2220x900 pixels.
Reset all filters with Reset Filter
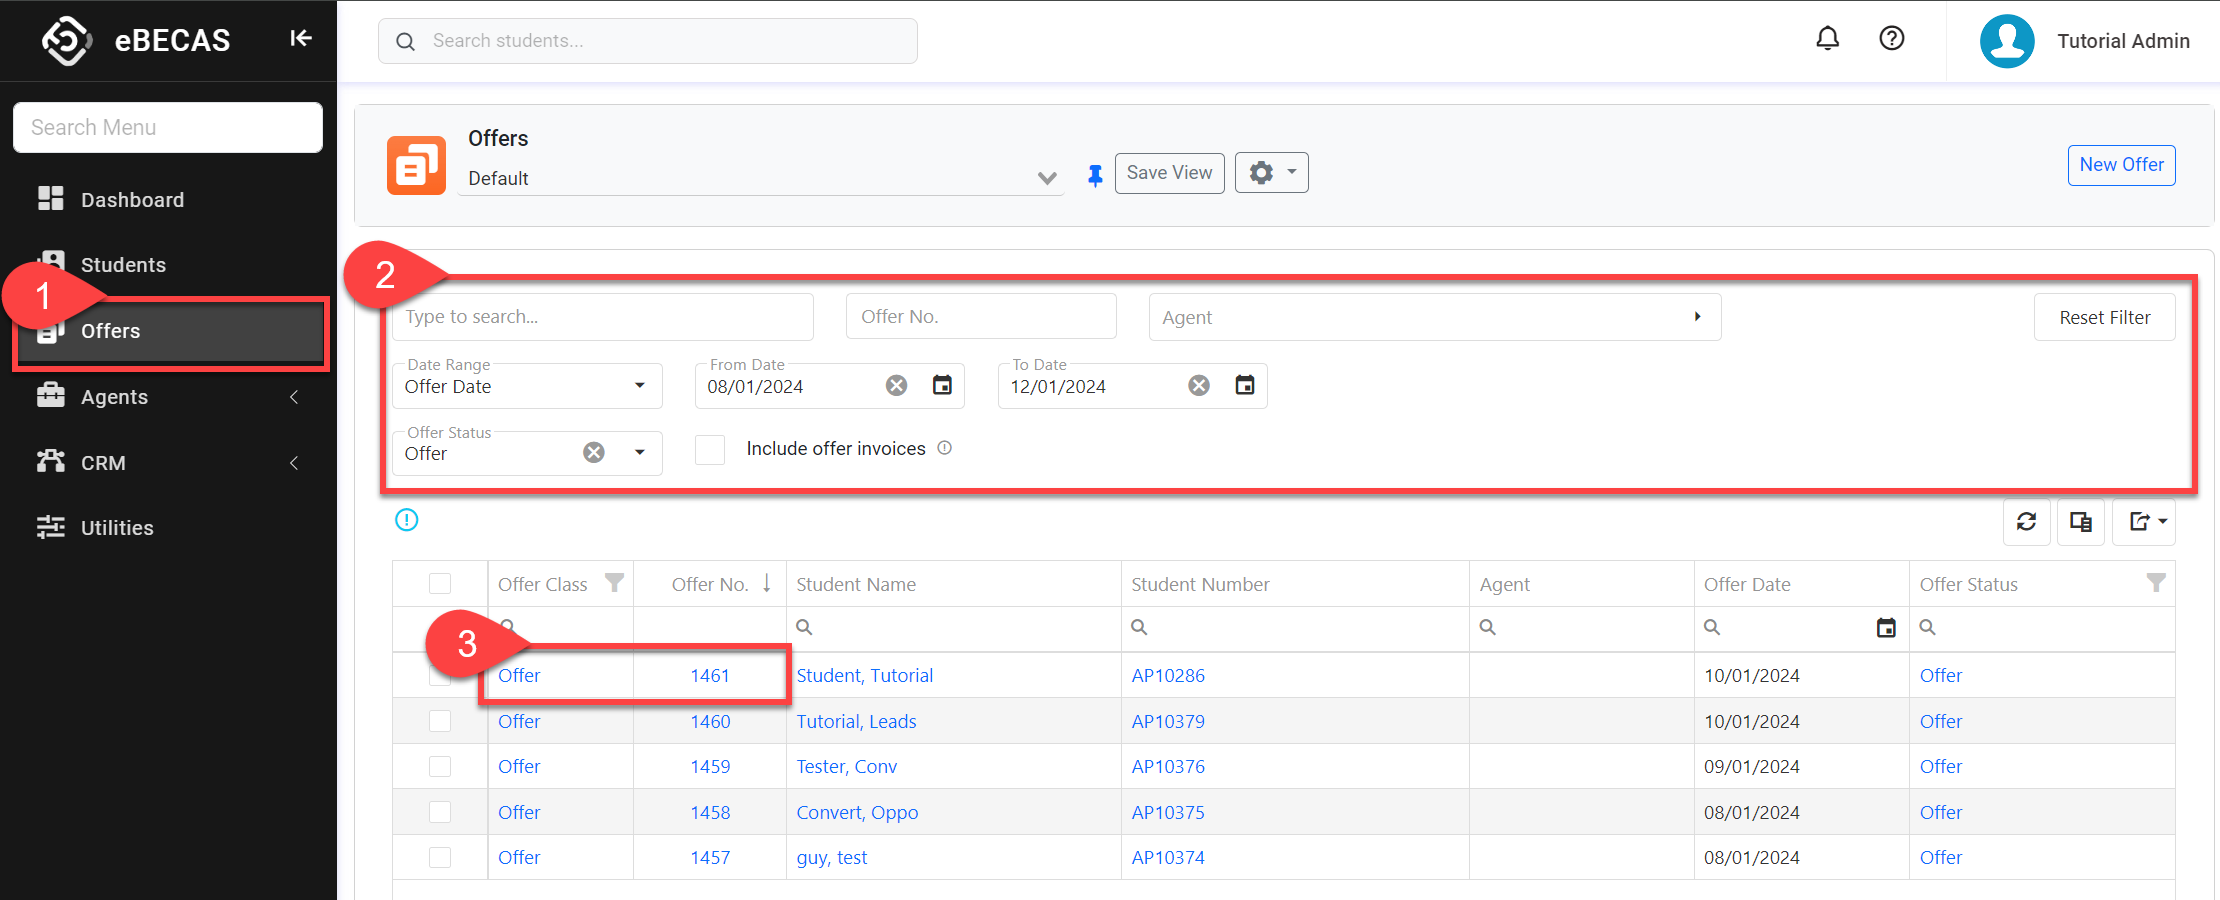2104,317
